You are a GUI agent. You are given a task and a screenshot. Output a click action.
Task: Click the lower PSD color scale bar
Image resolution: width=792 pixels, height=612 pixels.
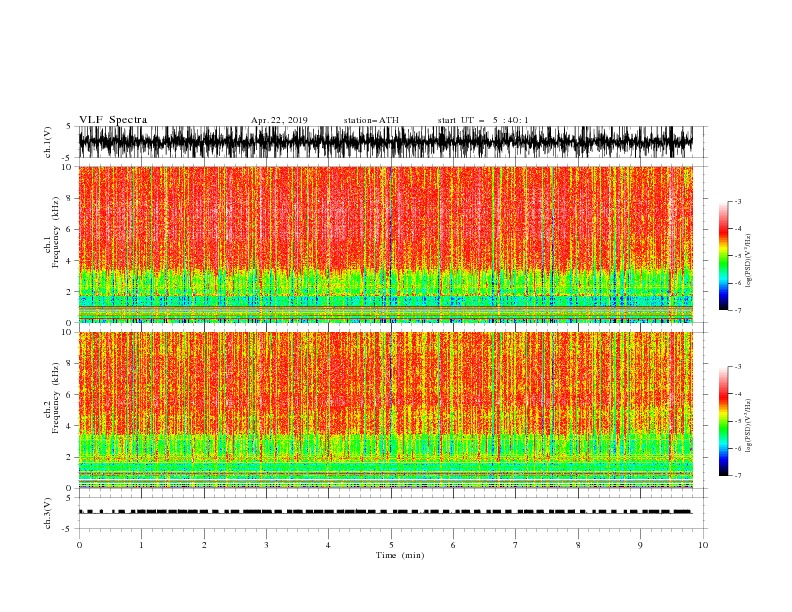click(723, 421)
